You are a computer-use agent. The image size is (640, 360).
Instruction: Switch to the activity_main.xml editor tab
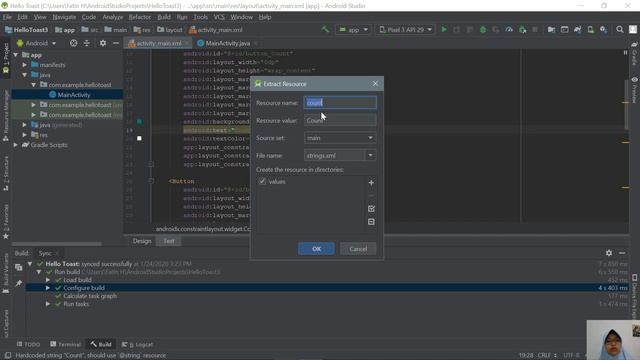pyautogui.click(x=159, y=43)
